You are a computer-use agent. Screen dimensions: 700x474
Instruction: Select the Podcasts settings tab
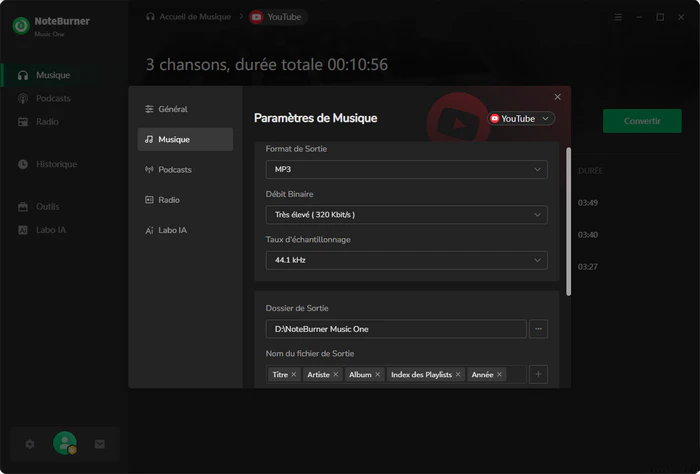[185, 170]
